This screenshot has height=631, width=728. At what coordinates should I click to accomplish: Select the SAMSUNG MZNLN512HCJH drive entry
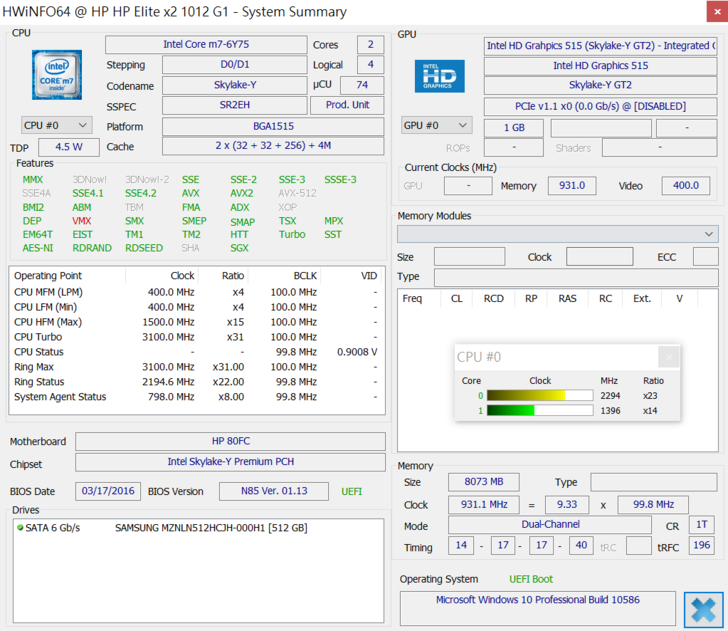tap(210, 527)
